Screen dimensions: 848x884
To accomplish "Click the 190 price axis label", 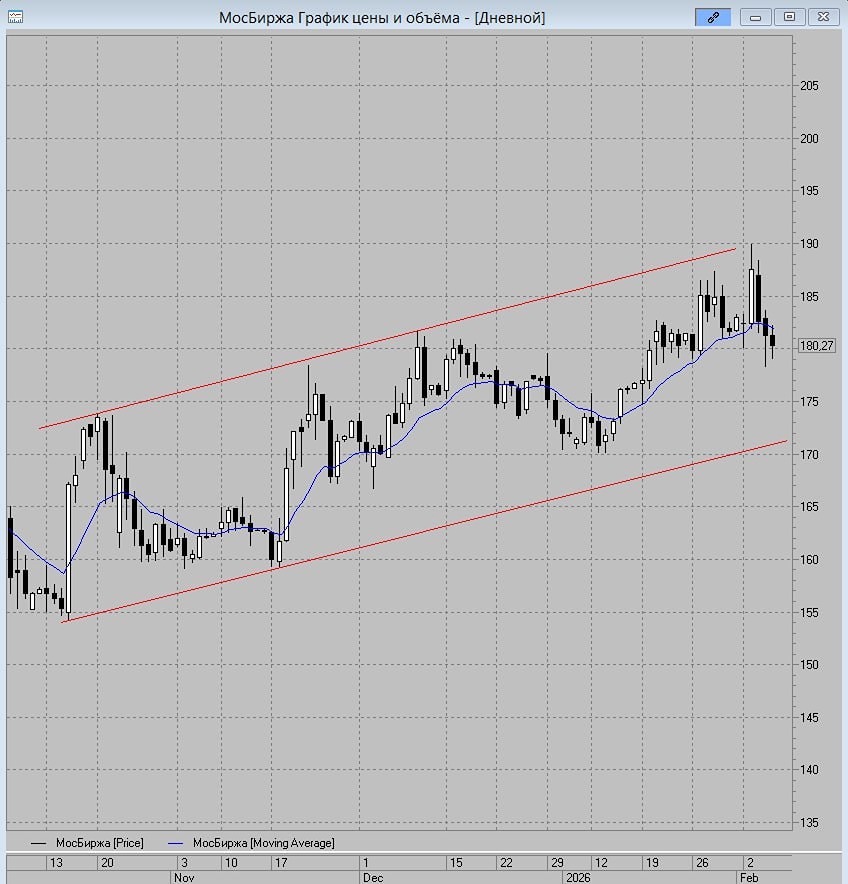I will (809, 244).
